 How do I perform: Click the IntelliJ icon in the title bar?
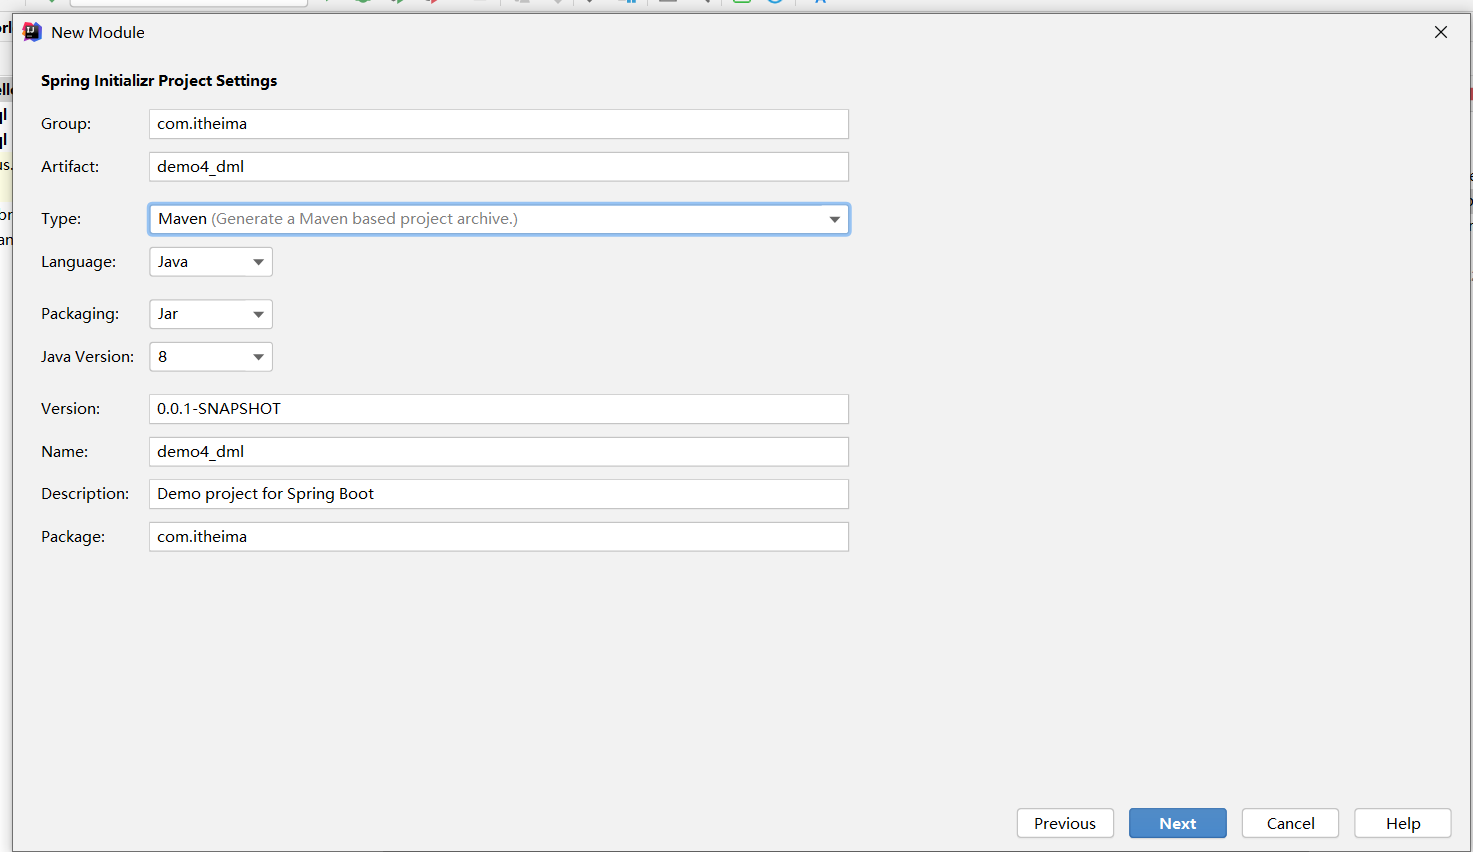point(32,32)
